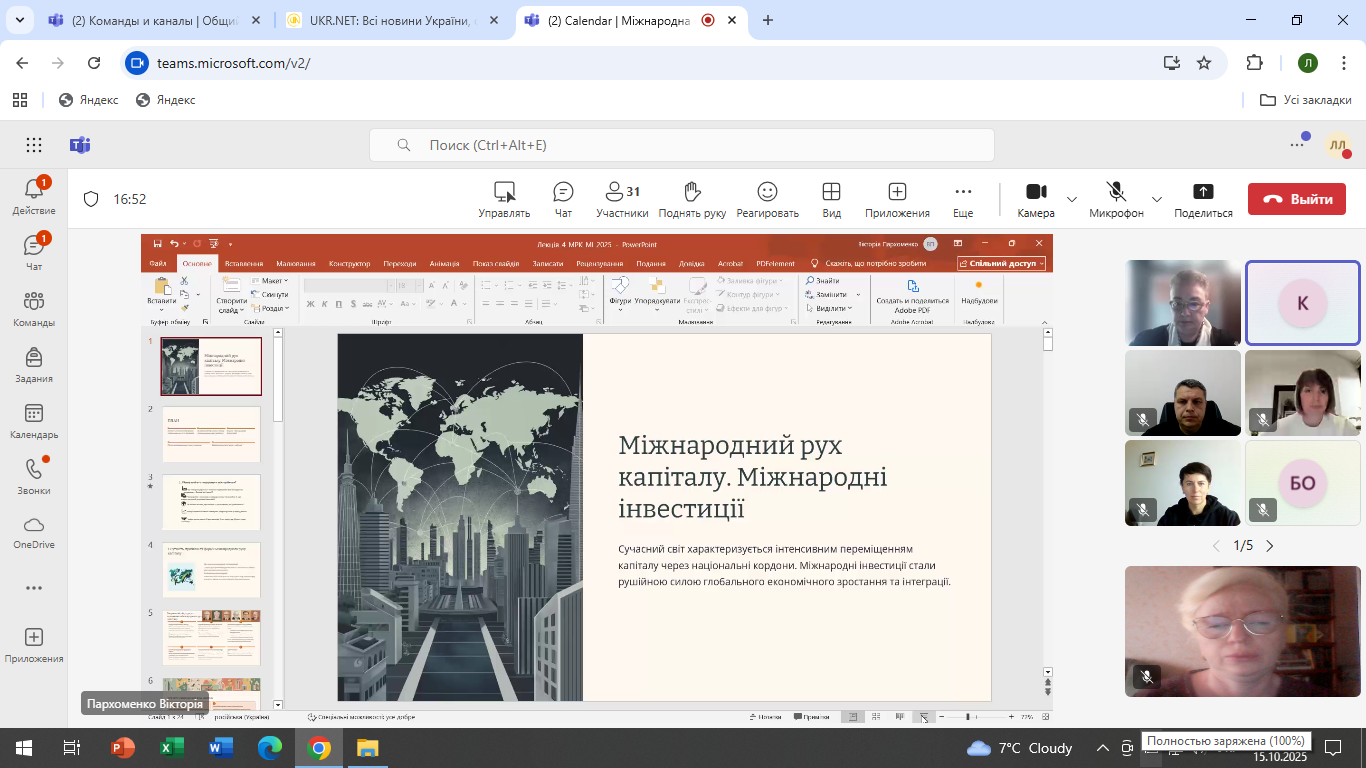Expand microphone options dropdown arrow
This screenshot has height=768, width=1366.
point(1157,199)
